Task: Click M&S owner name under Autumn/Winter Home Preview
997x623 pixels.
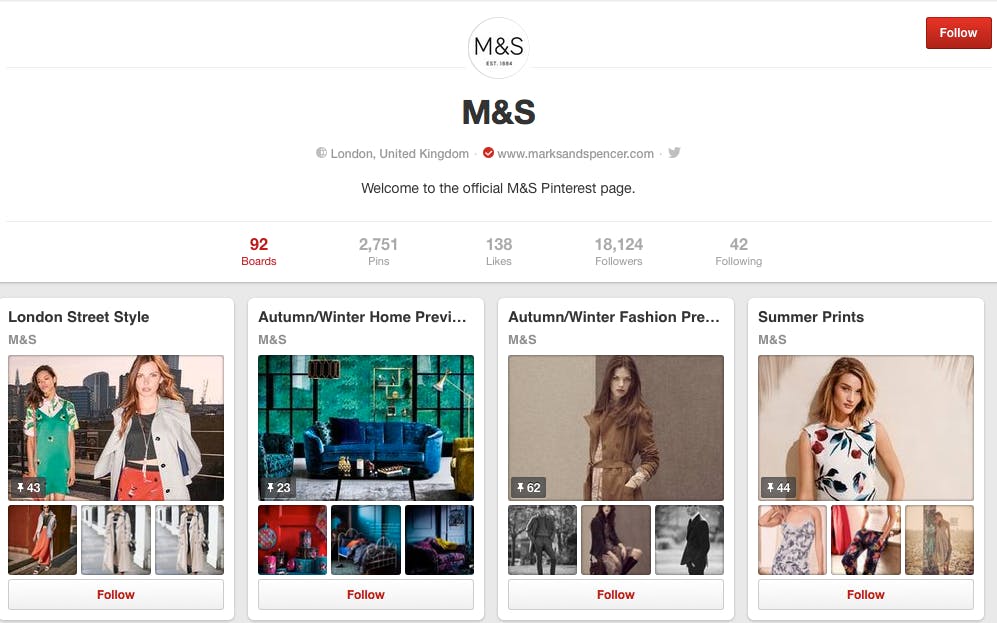Action: (272, 339)
